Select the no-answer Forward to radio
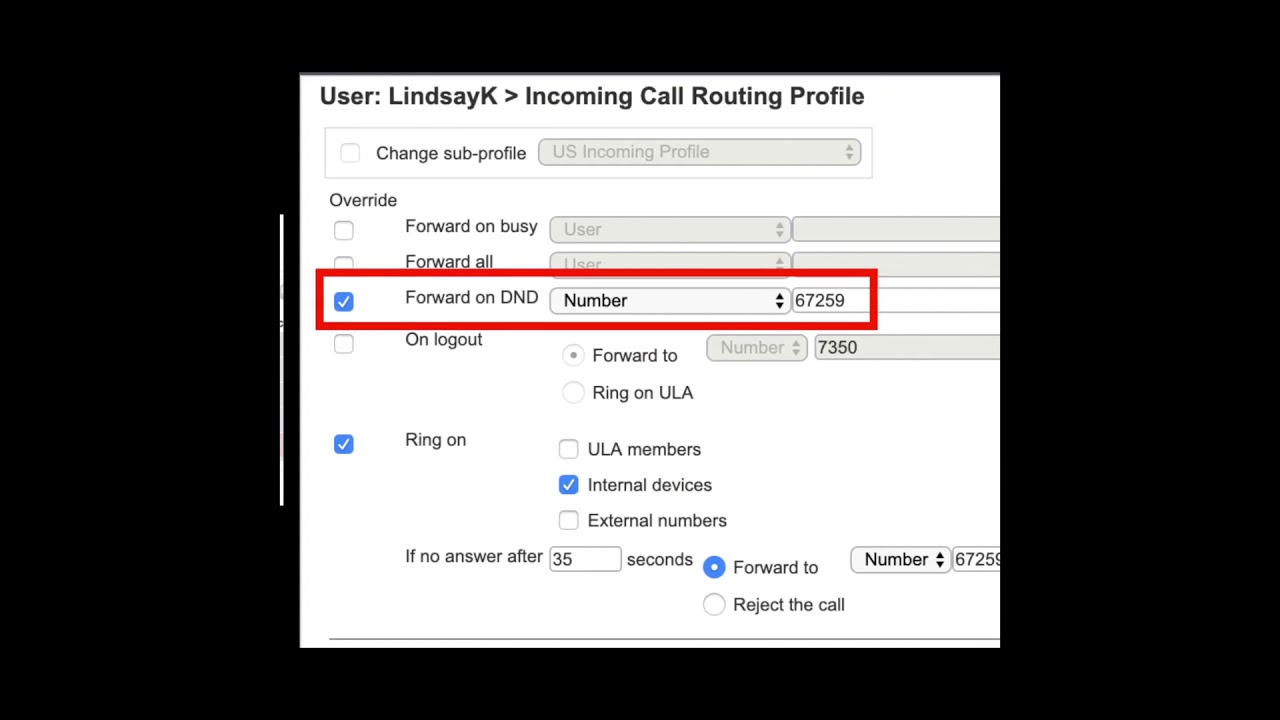This screenshot has width=1280, height=720. tap(714, 568)
